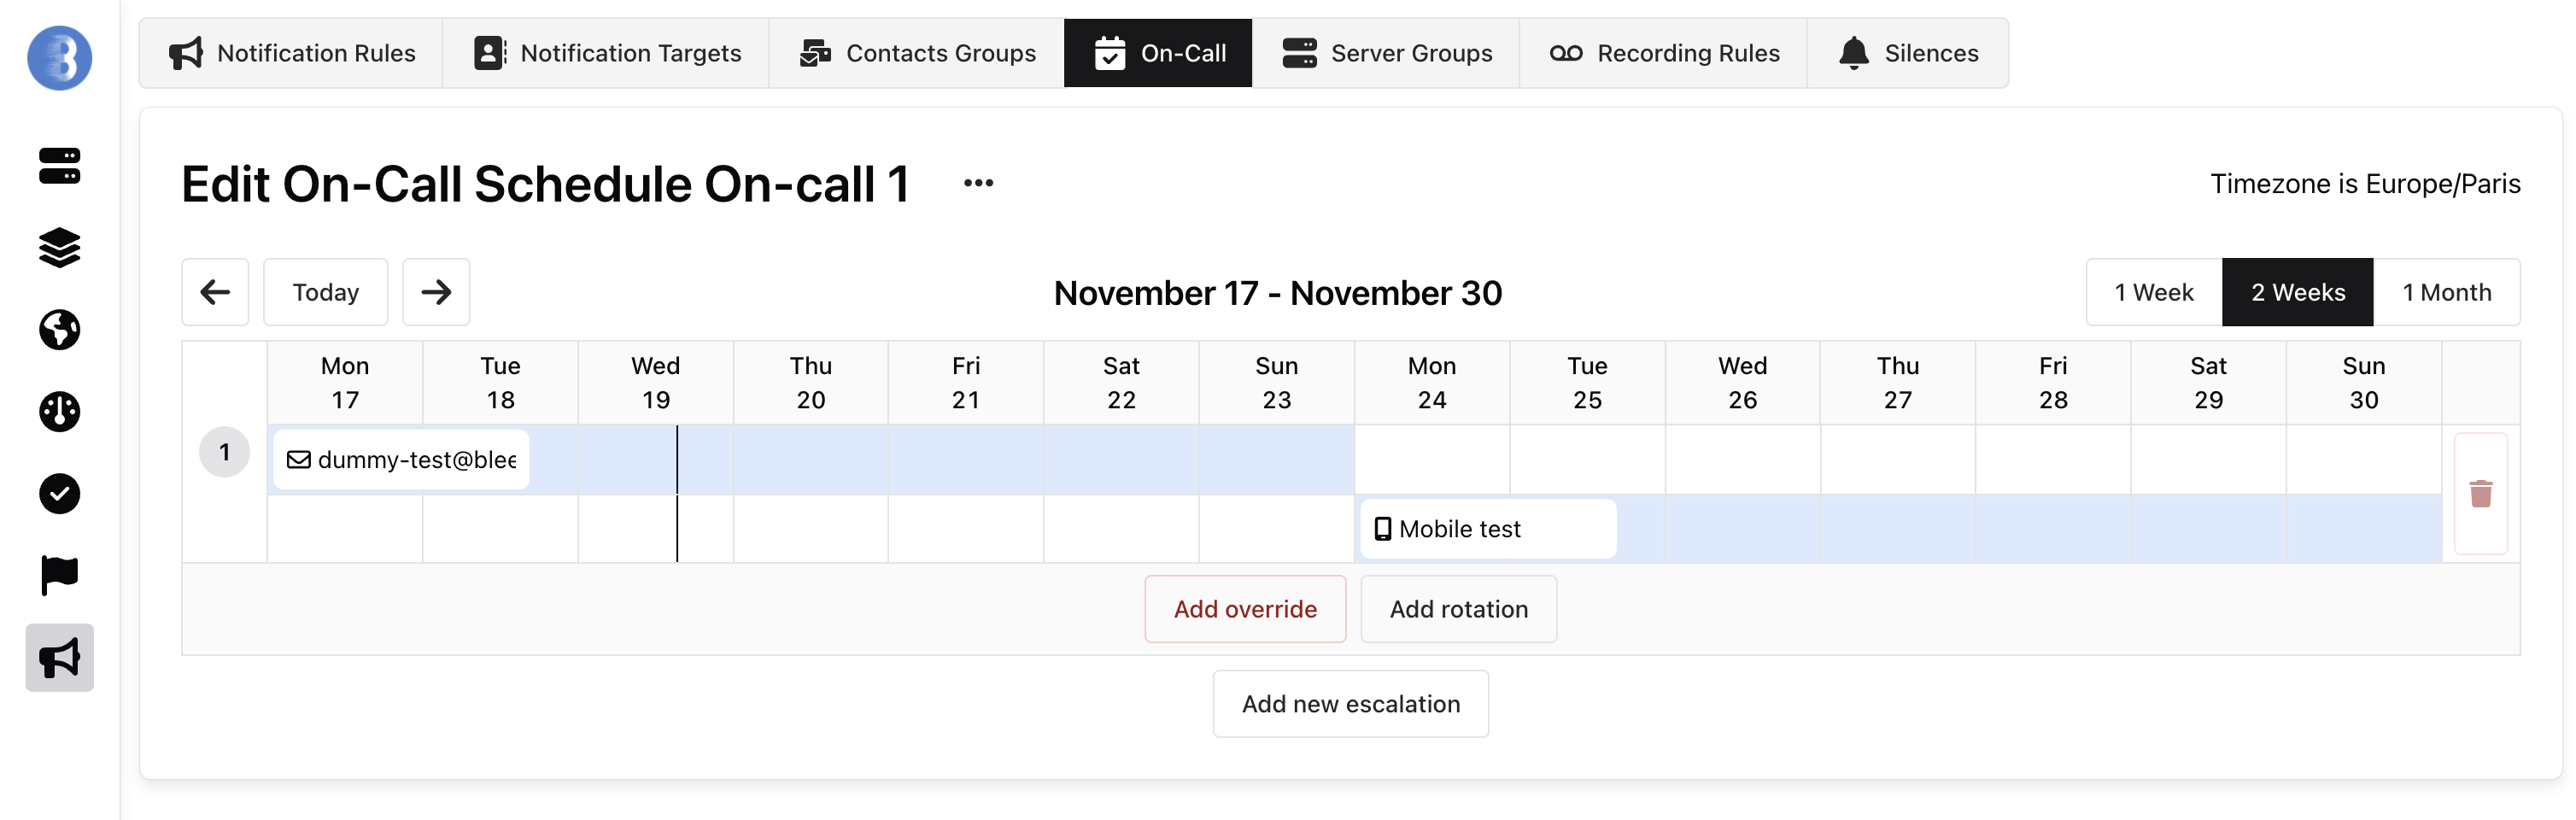Open the dashboard gauge sidebar icon
The width and height of the screenshot is (2576, 820).
(59, 412)
